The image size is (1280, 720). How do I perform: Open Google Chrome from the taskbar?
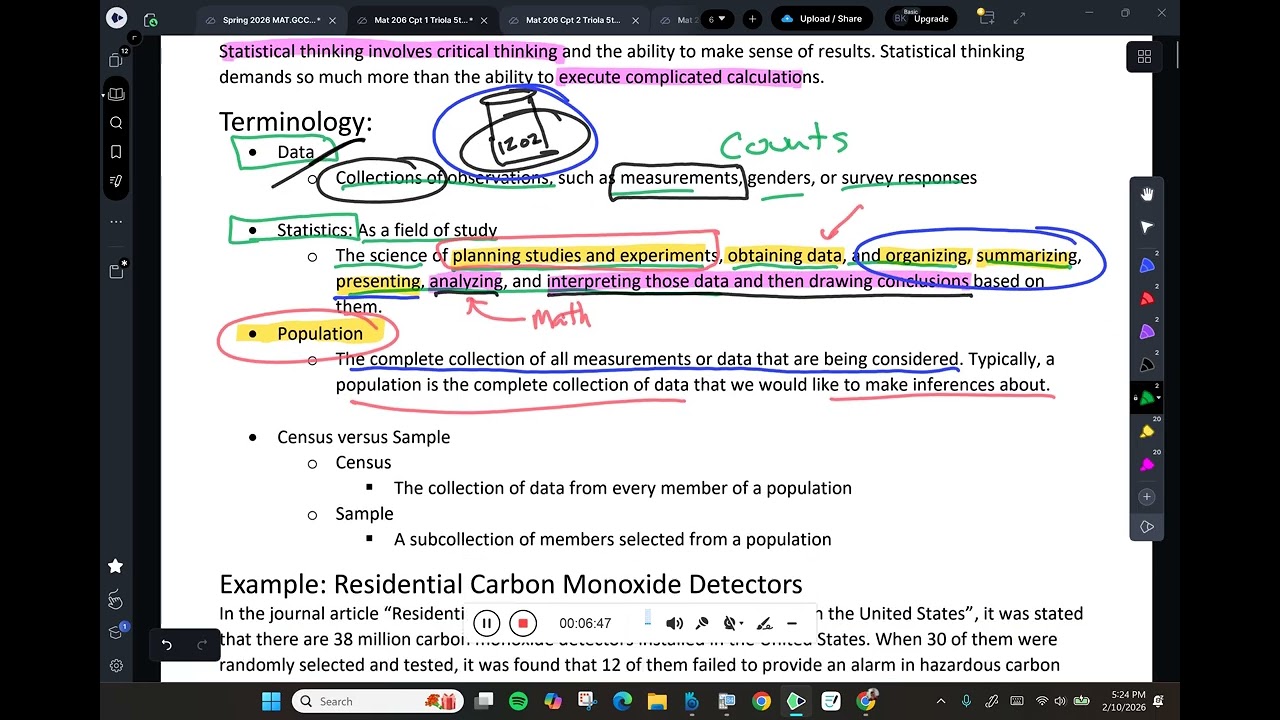(761, 701)
